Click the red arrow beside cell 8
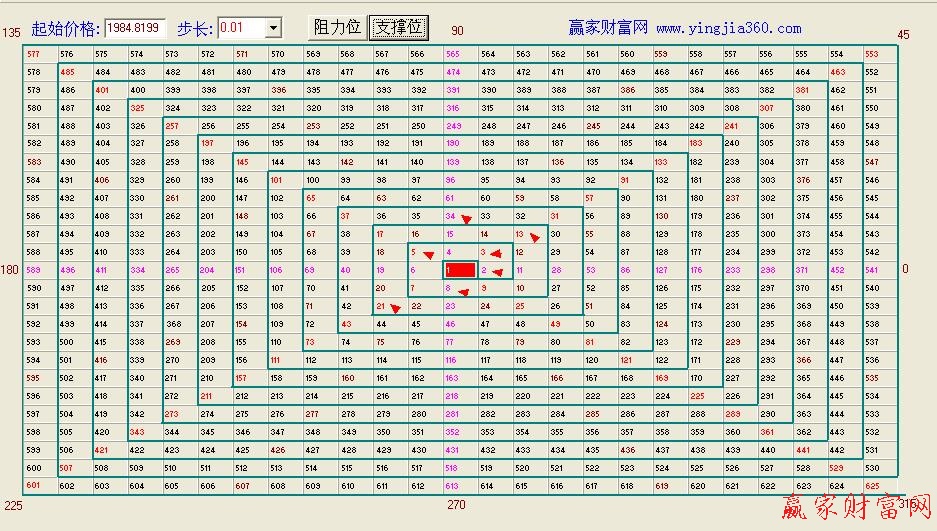This screenshot has height=531, width=937. tap(463, 290)
